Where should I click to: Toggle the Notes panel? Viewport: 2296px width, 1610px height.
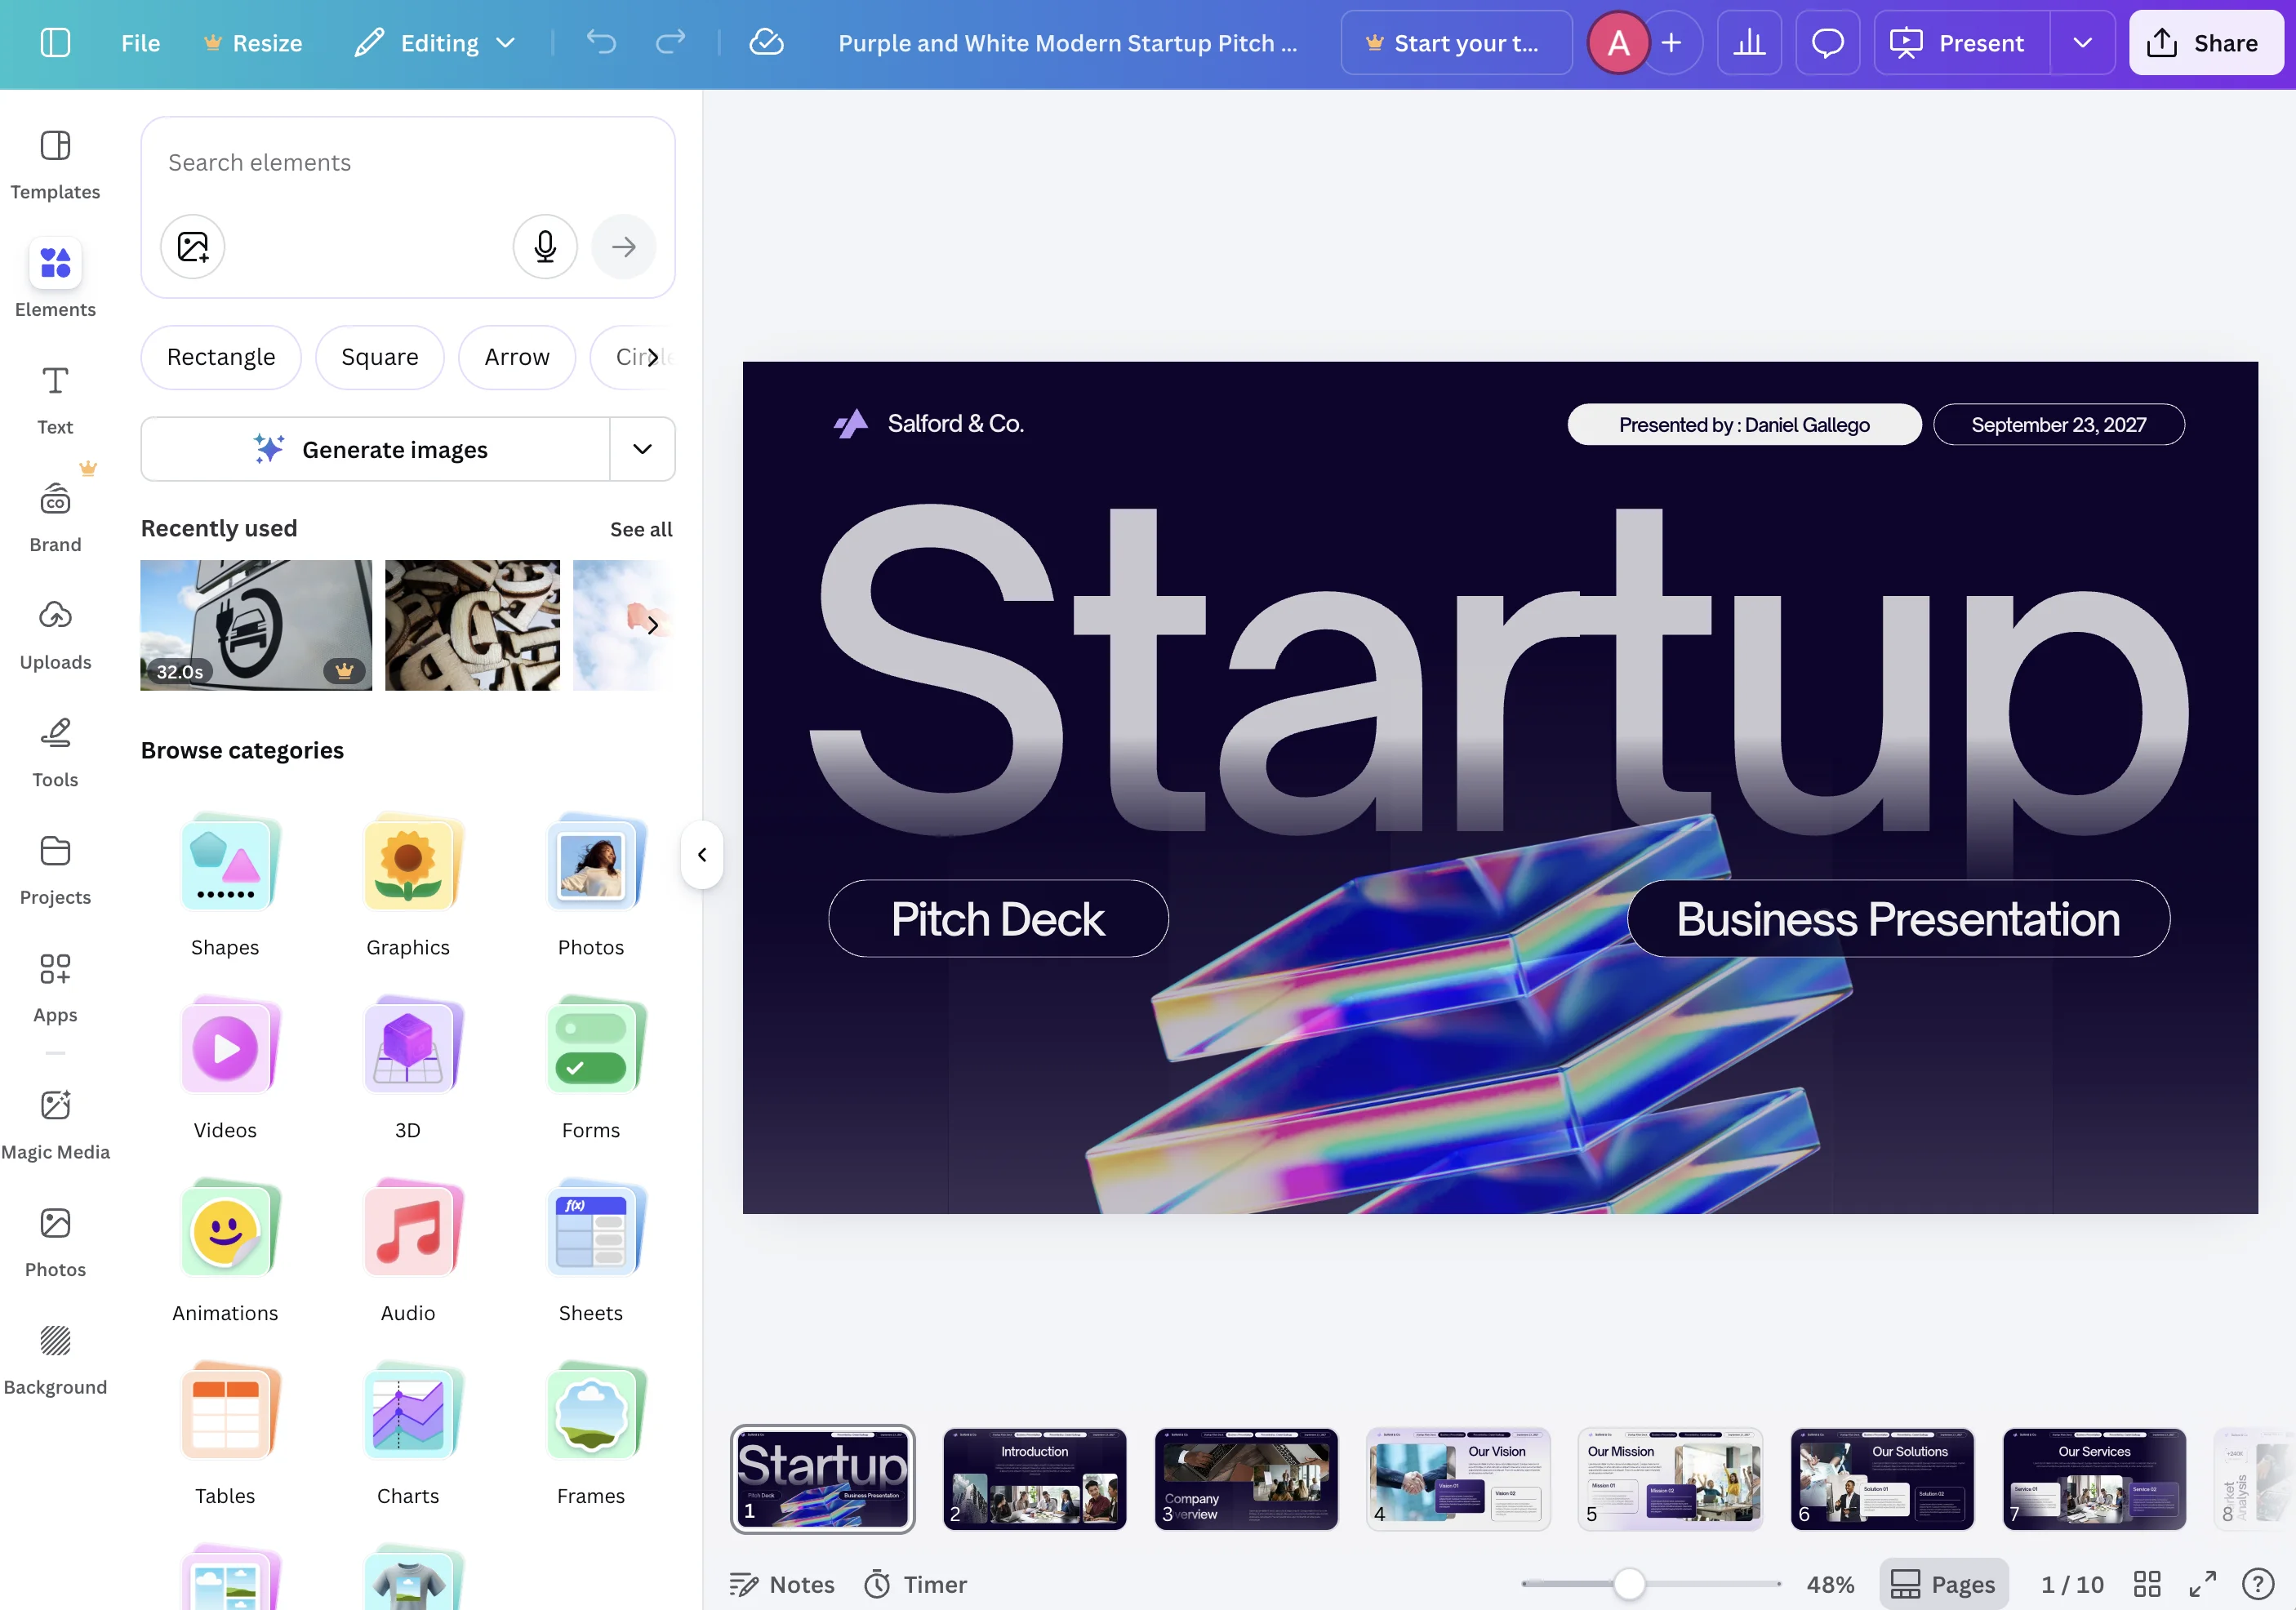tap(782, 1584)
